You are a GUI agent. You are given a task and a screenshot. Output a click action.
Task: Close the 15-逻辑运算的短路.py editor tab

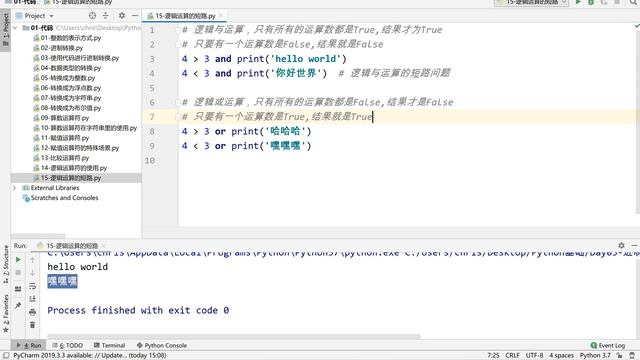[x=220, y=16]
